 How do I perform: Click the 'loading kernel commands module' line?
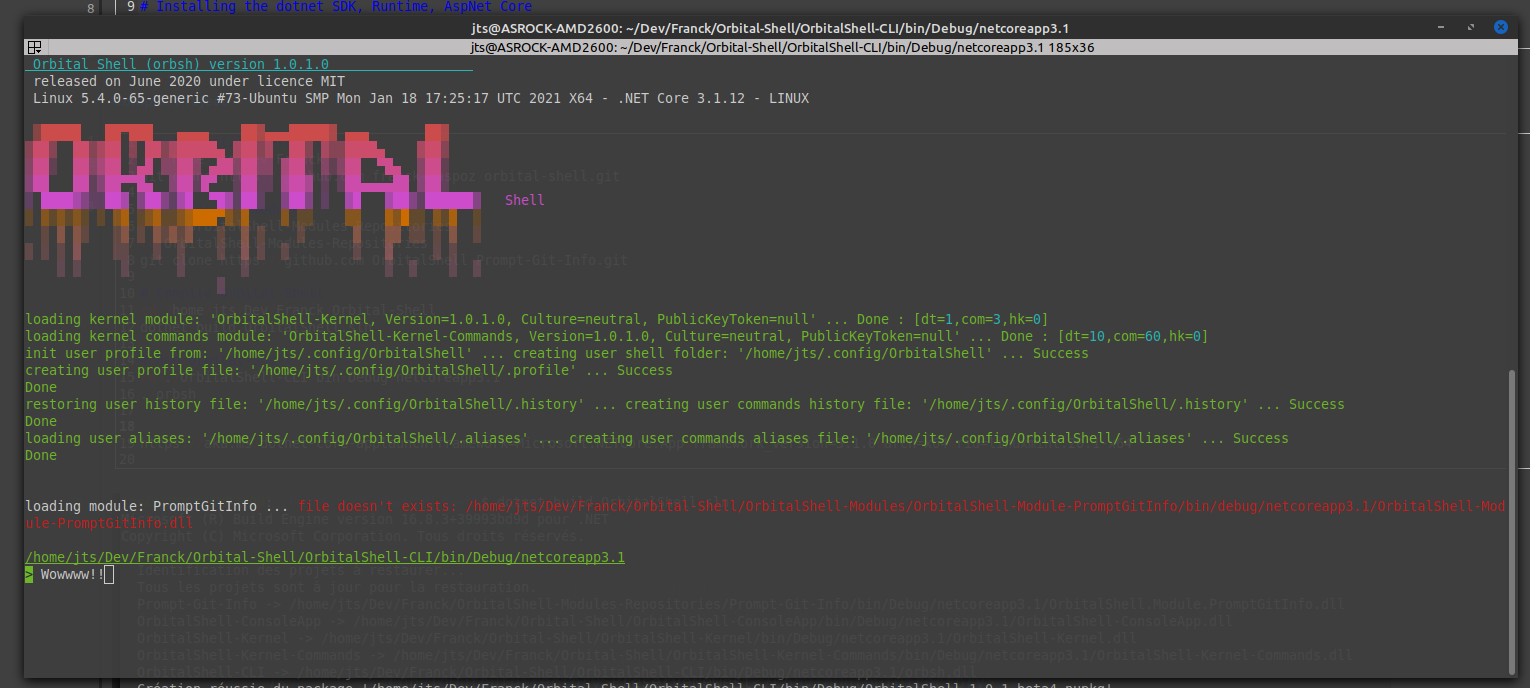[616, 336]
